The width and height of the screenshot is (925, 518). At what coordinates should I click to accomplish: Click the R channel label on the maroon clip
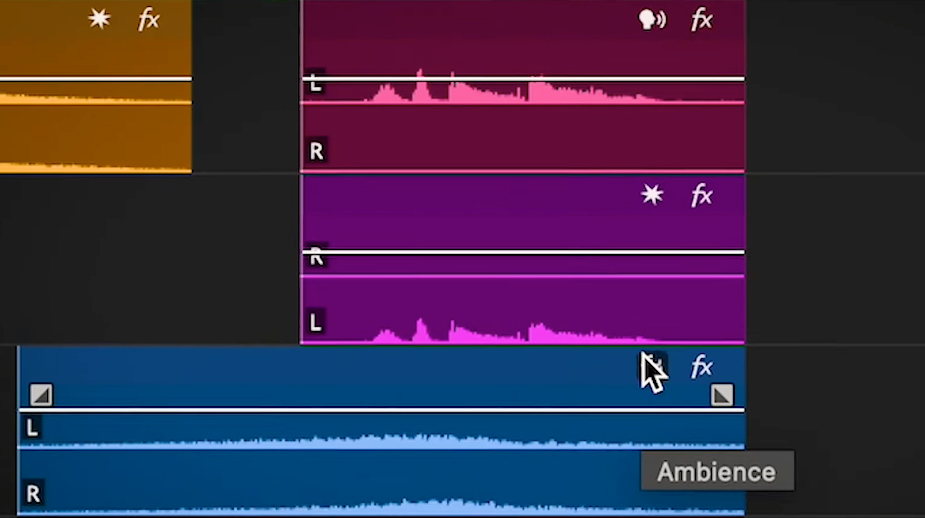317,152
